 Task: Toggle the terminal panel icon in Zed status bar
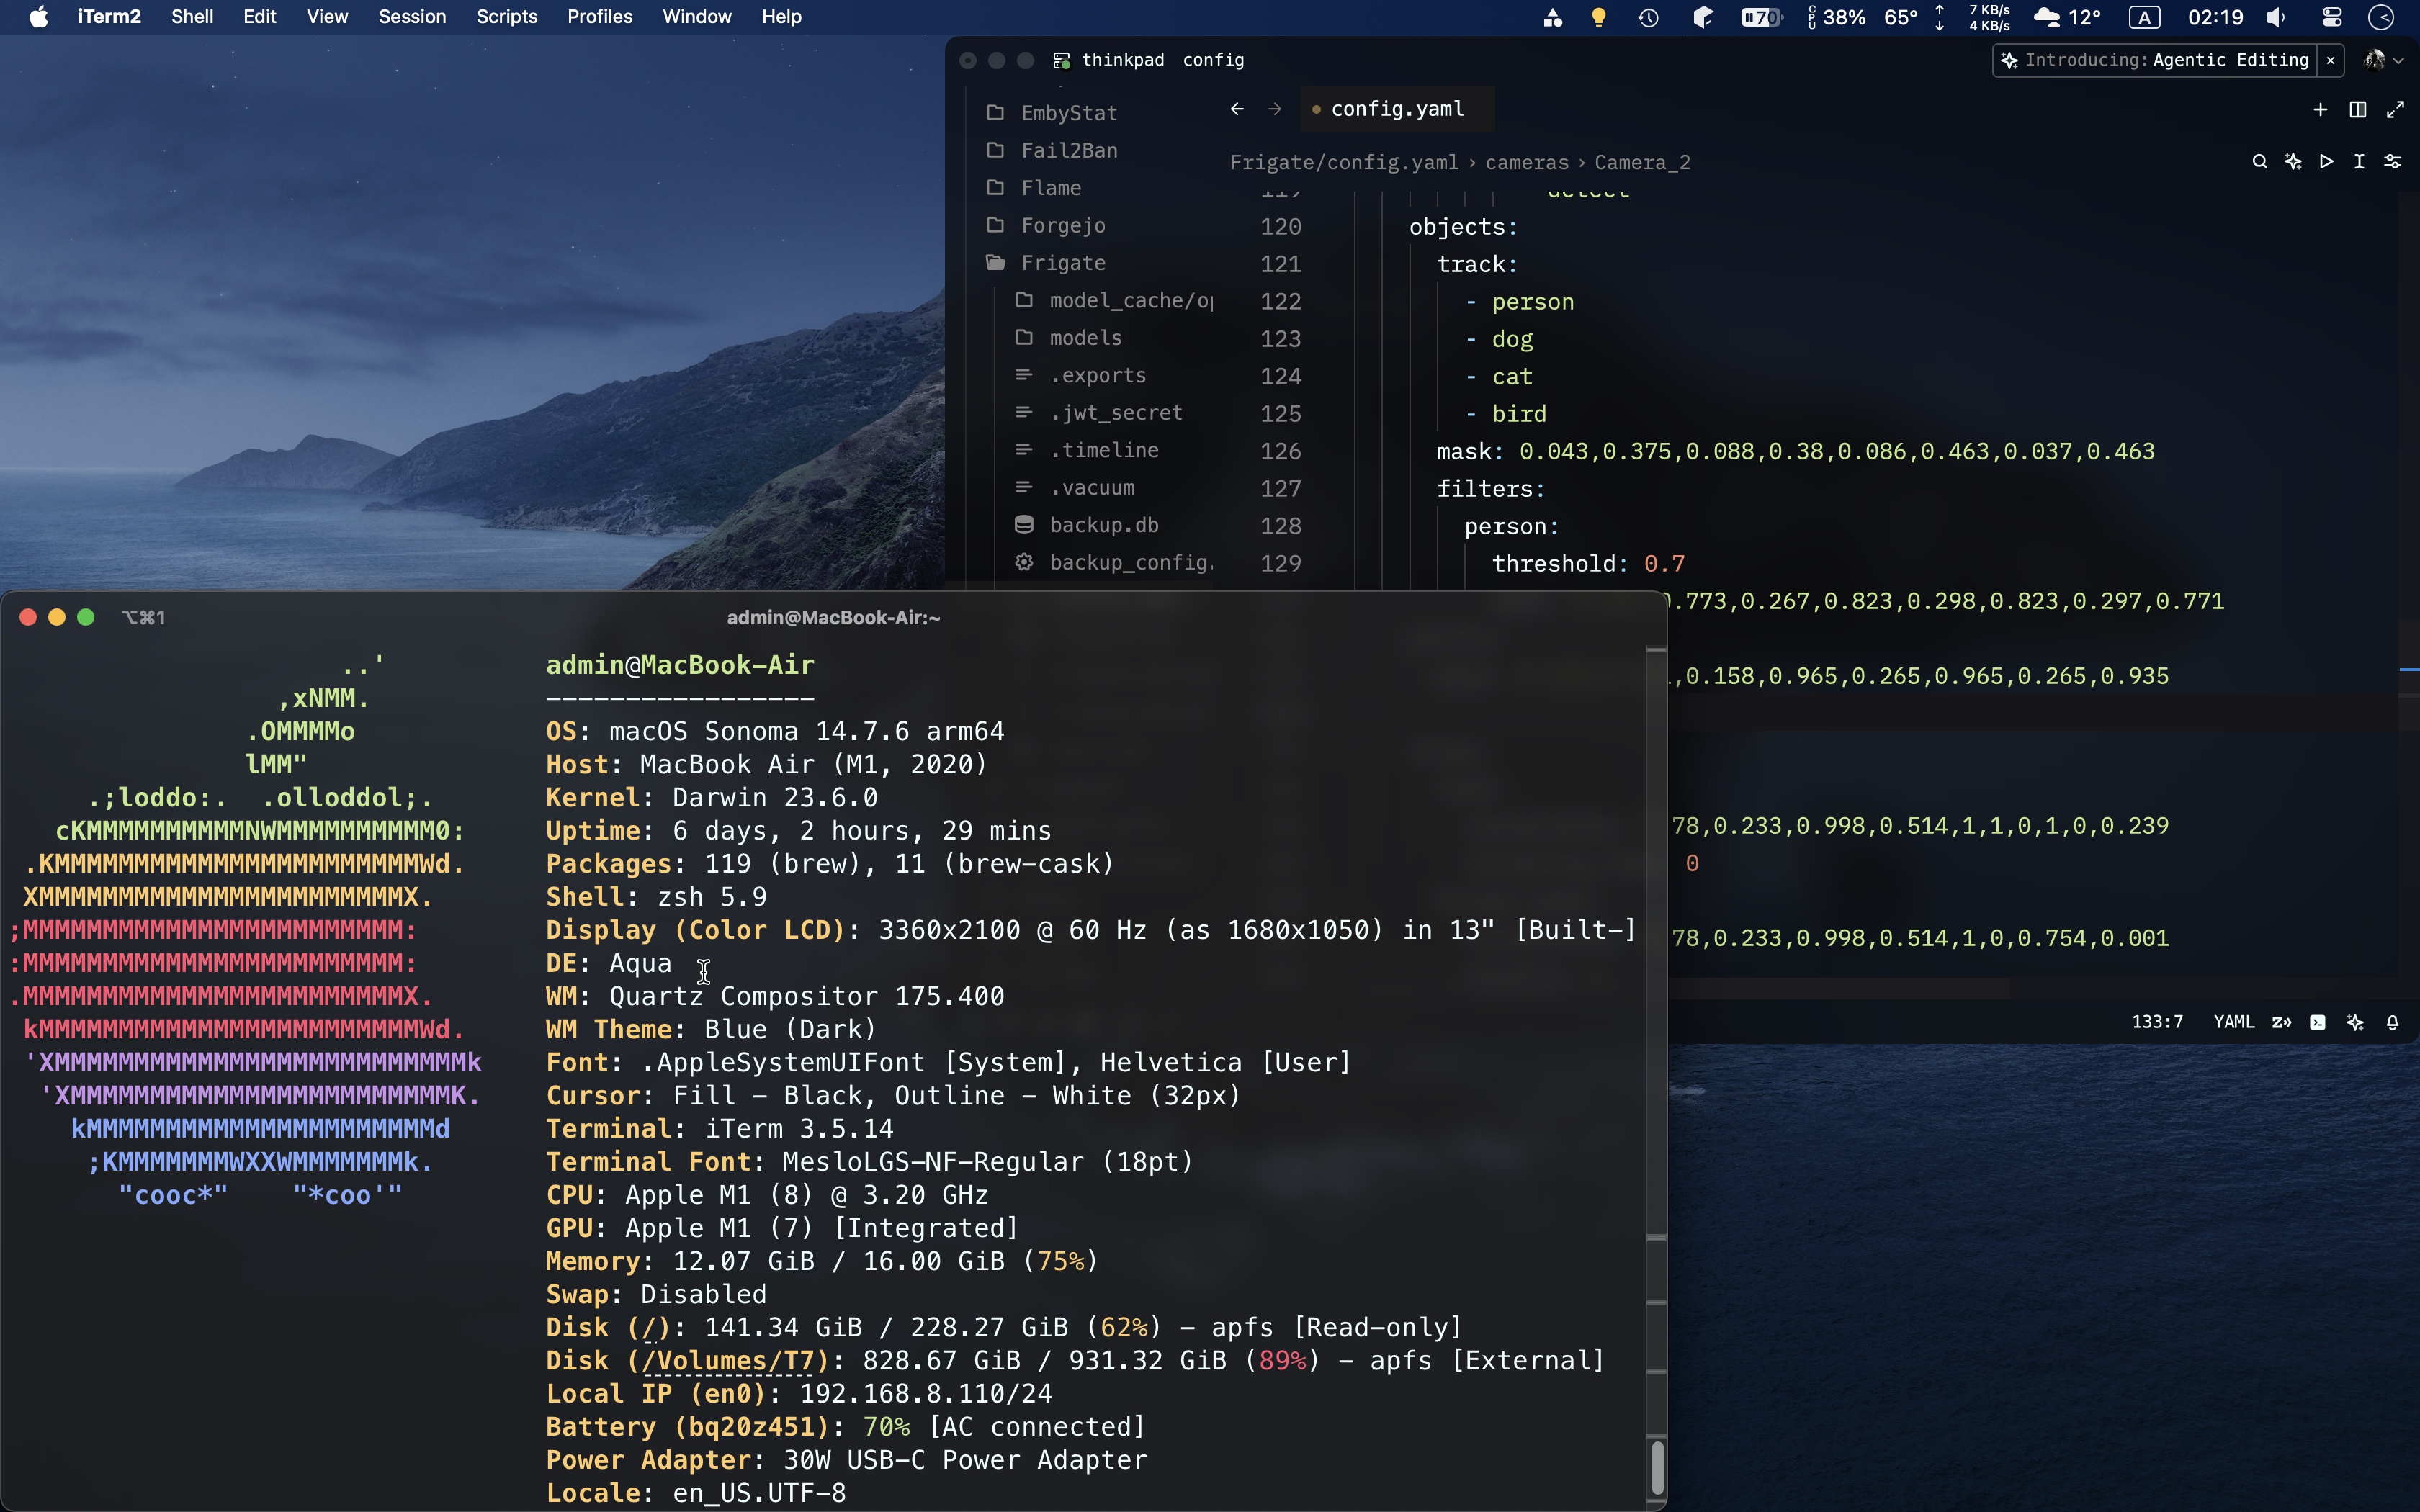click(2318, 1022)
